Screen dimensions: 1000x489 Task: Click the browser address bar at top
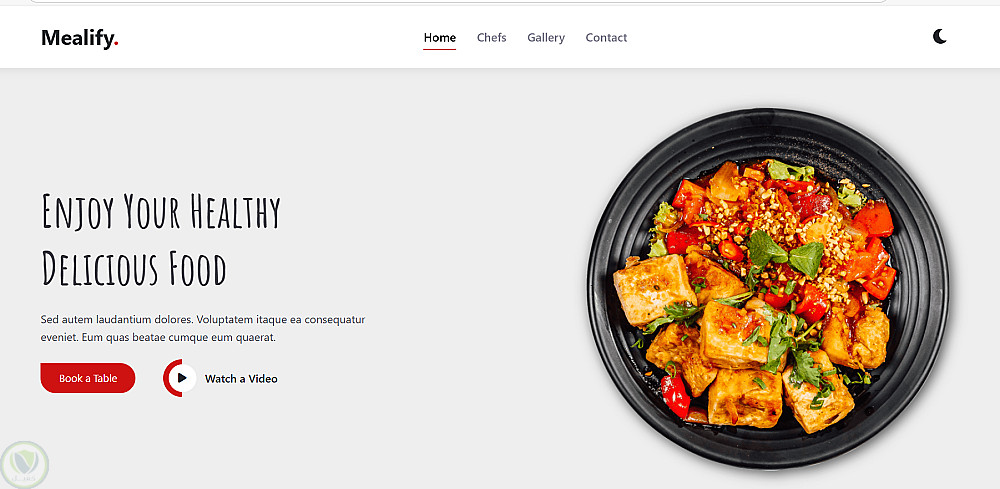coord(458,2)
